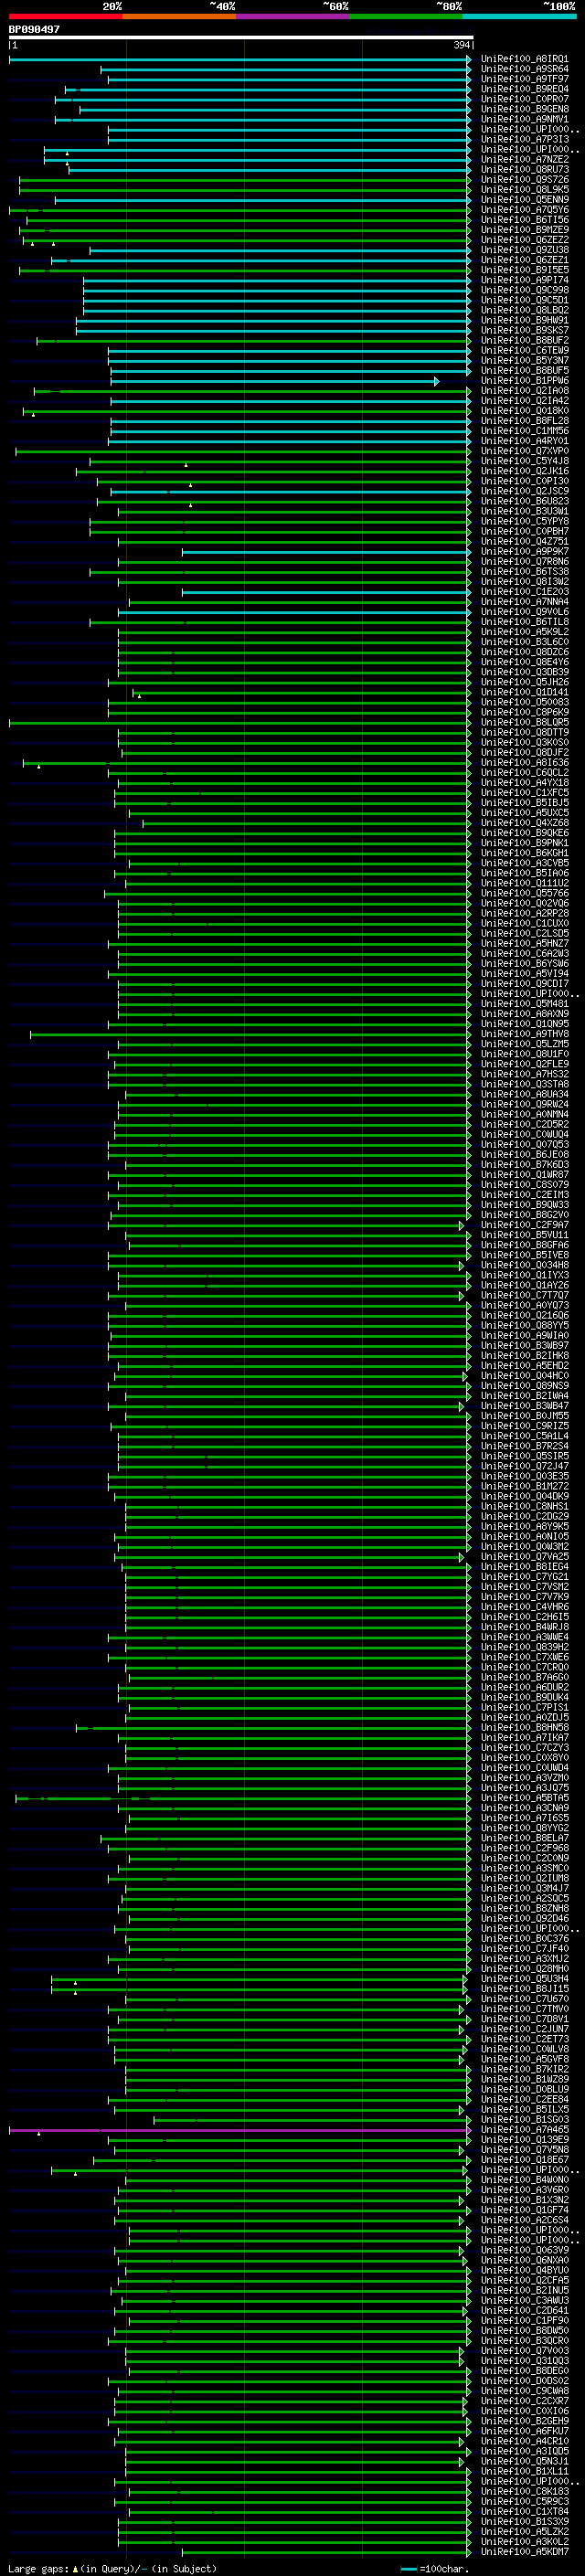585x2576 pixels.
Task: Select hit label UniRef100_A6FKU7
Action: coord(524,2432)
